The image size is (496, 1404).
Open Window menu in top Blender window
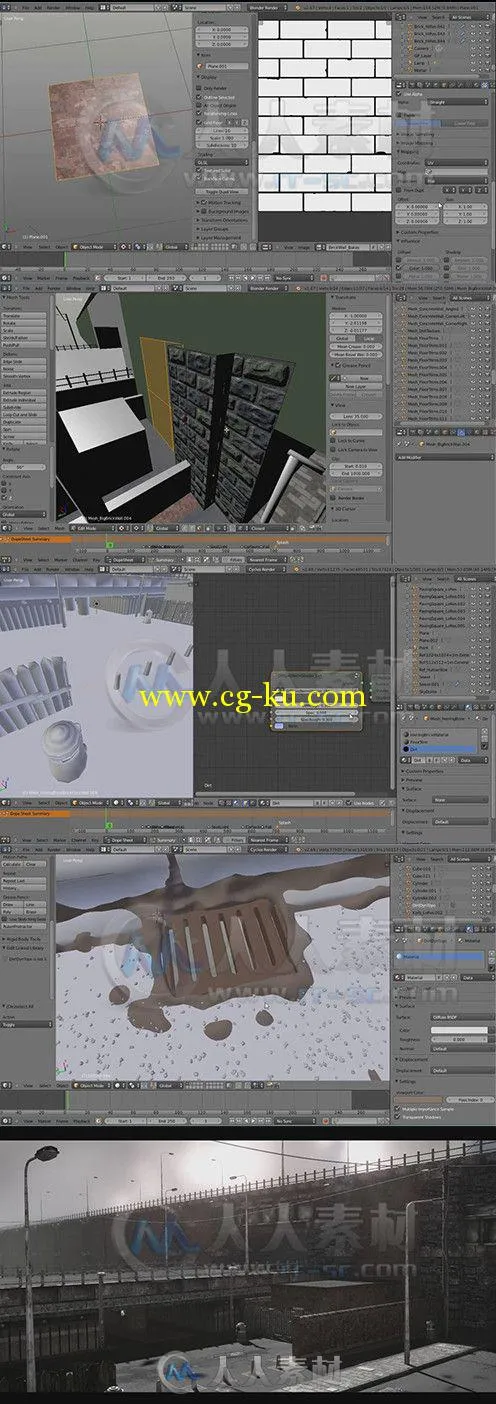pyautogui.click(x=72, y=8)
